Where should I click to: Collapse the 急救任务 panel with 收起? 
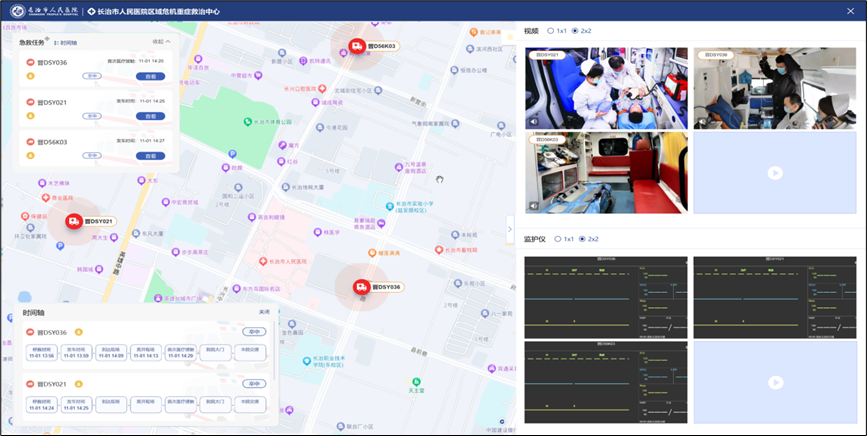[x=161, y=42]
